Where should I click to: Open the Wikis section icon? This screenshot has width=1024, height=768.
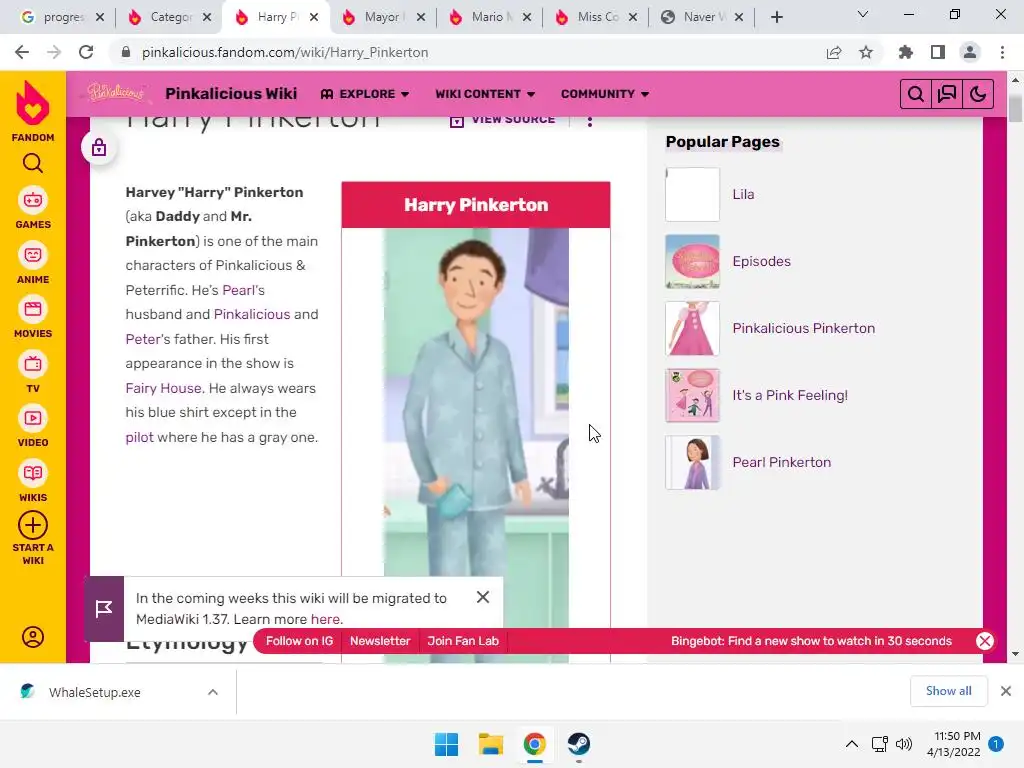(x=33, y=473)
